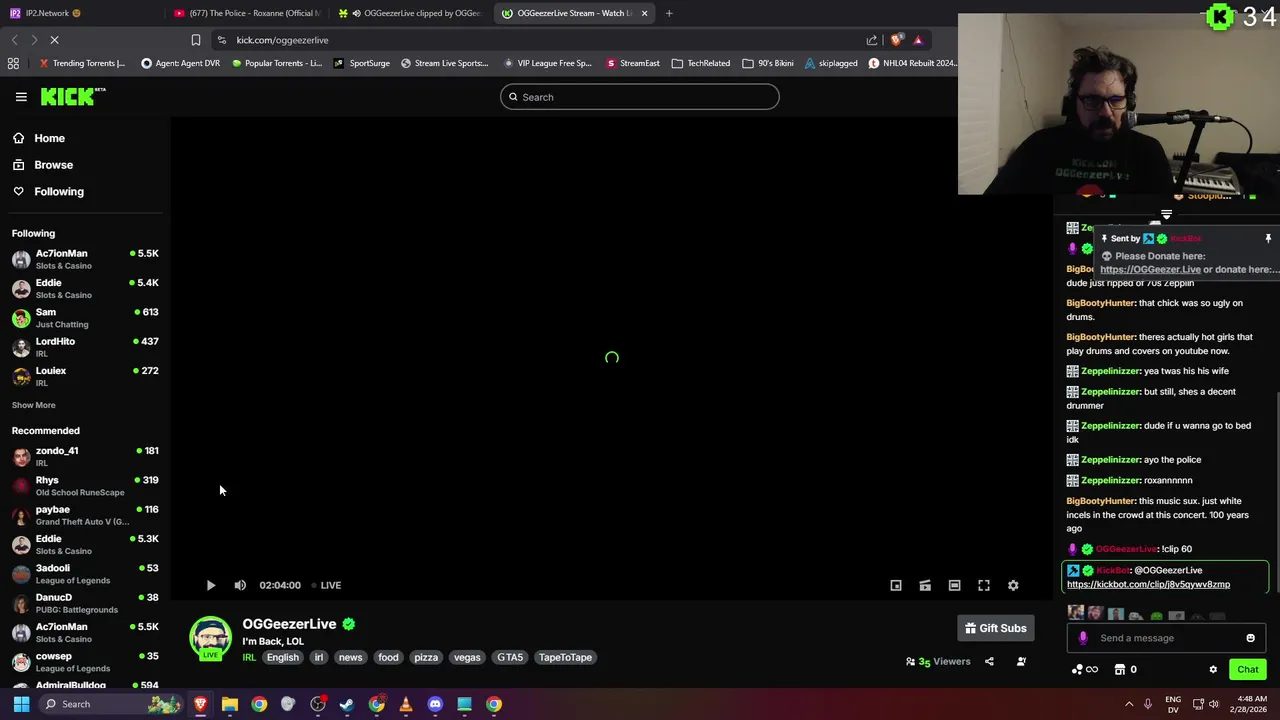Click into Send a message field
1280x720 pixels.
[x=1165, y=638]
